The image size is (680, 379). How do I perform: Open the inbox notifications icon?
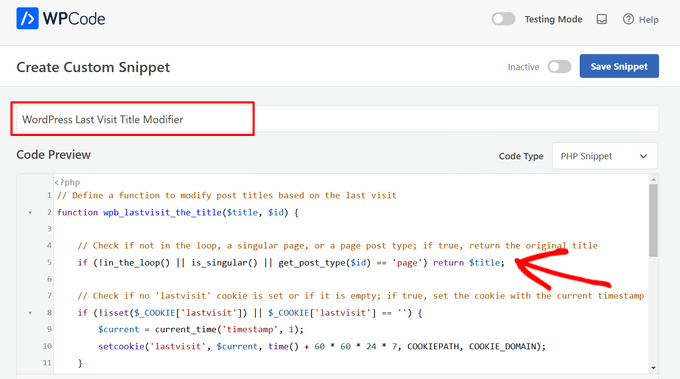602,19
